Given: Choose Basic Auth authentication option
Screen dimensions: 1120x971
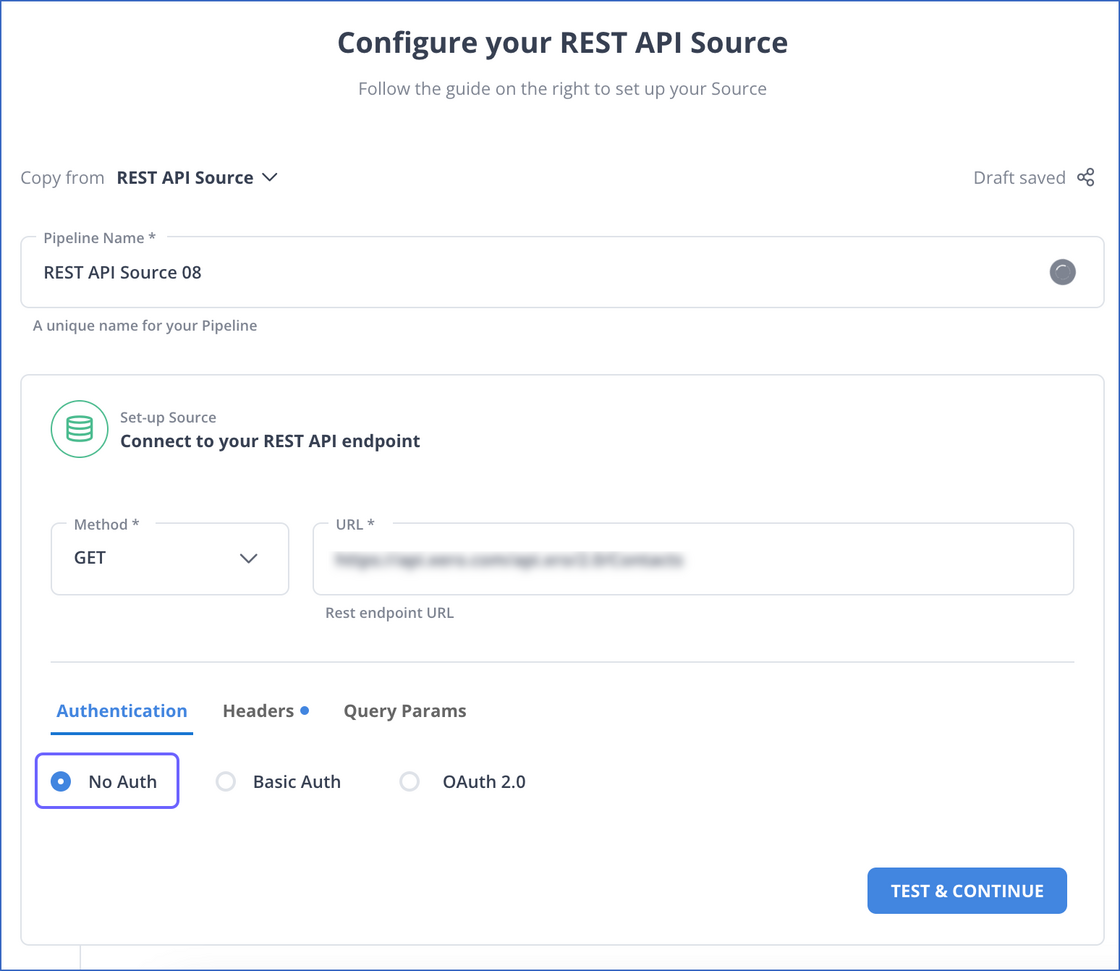Looking at the screenshot, I should pyautogui.click(x=226, y=781).
